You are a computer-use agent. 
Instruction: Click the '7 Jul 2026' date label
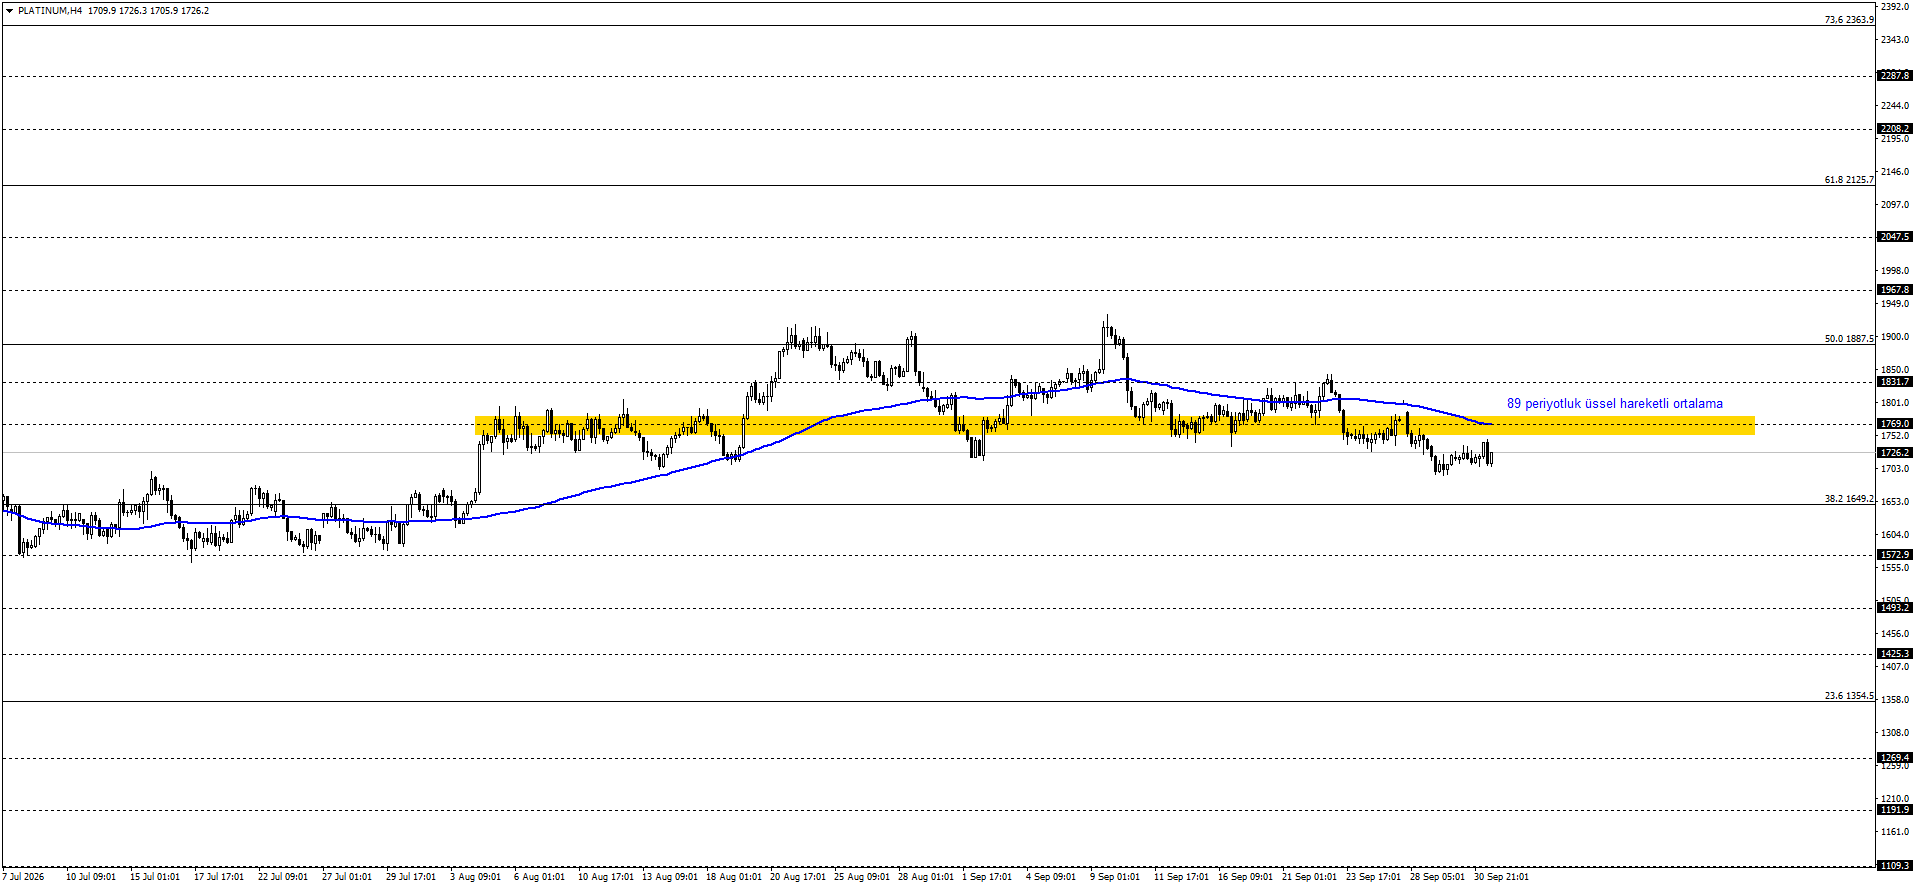pyautogui.click(x=23, y=877)
